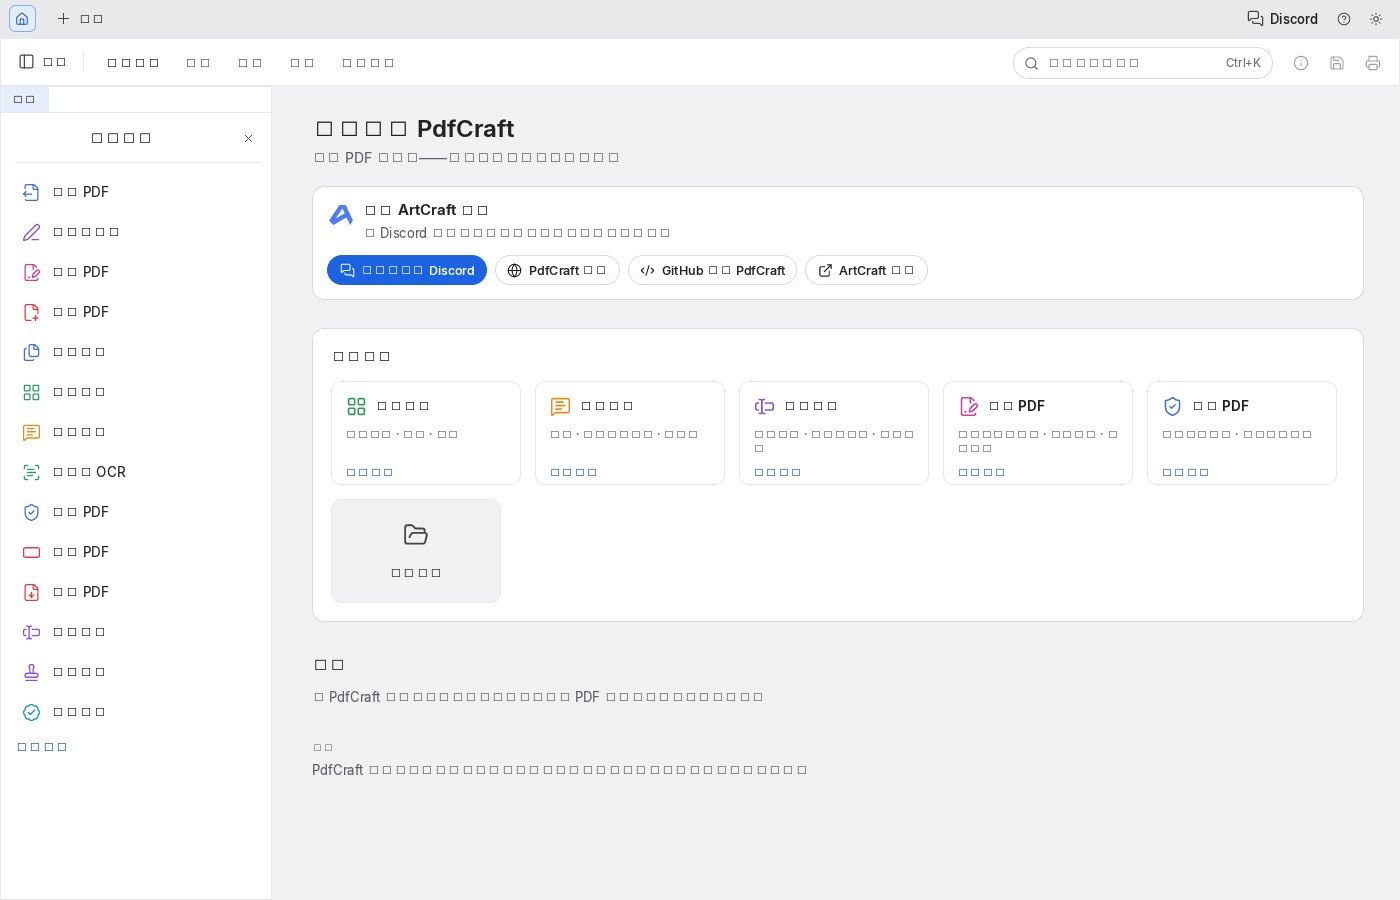This screenshot has width=1400, height=900.
Task: Click the printer icon in the toolbar
Action: tap(1373, 63)
